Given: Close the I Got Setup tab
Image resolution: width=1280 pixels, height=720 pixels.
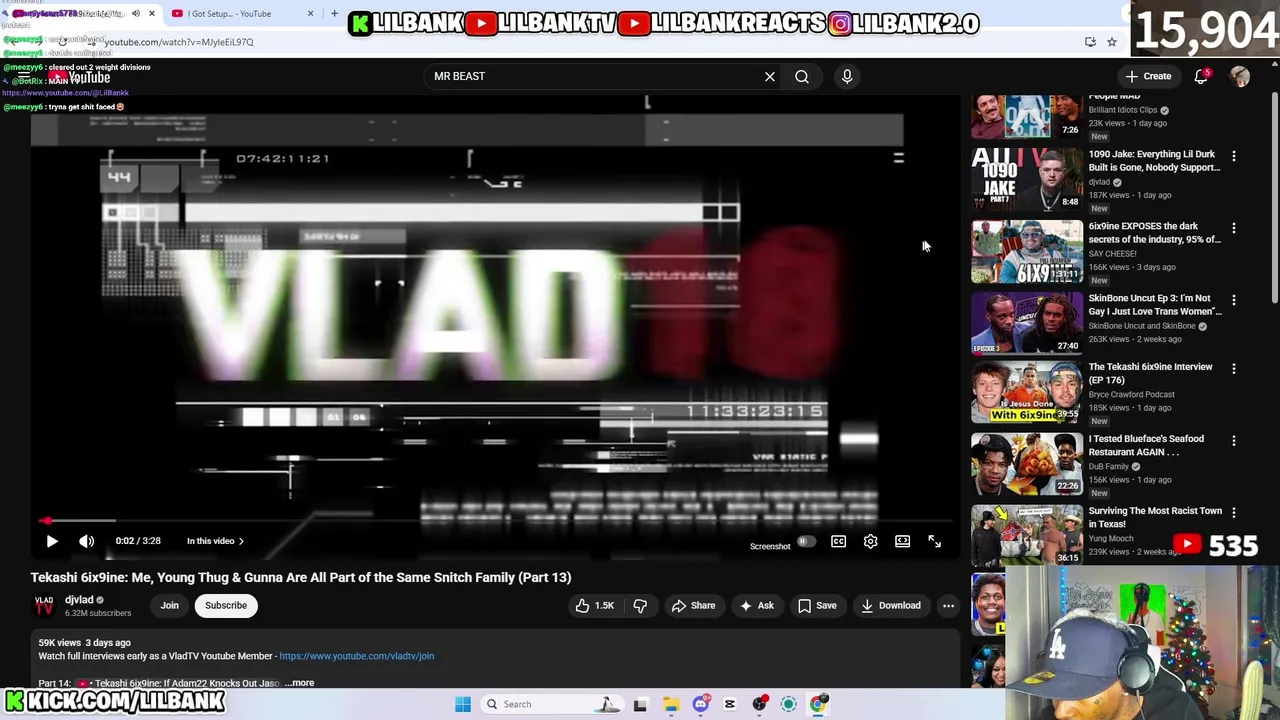Looking at the screenshot, I should (310, 14).
